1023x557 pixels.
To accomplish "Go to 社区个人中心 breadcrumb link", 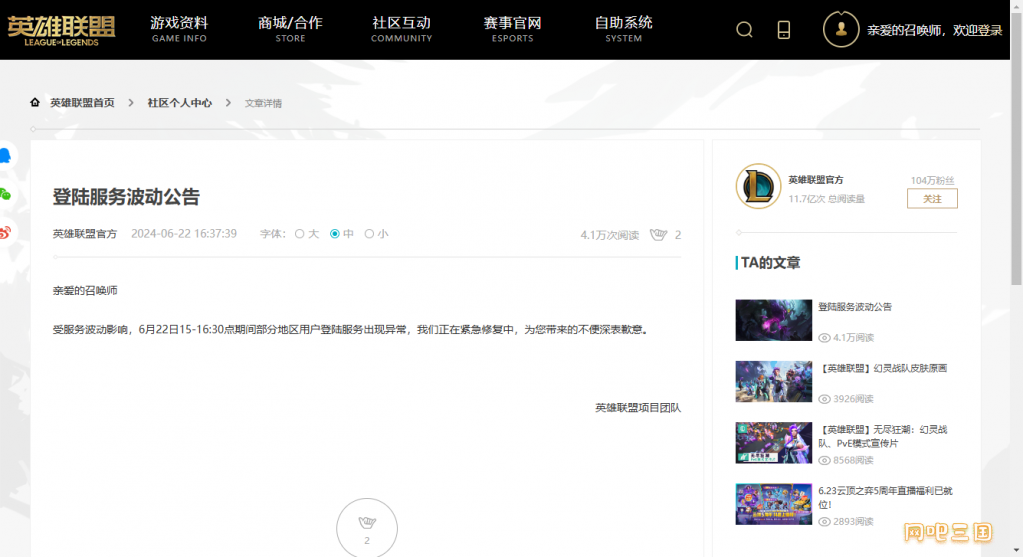I will pos(179,102).
